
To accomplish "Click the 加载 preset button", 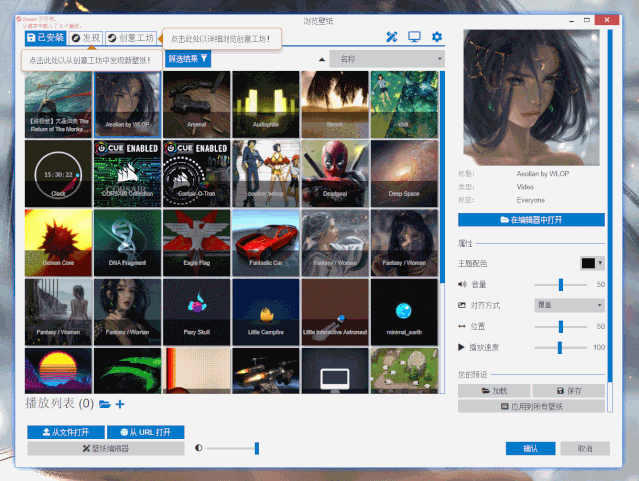I will click(x=494, y=391).
